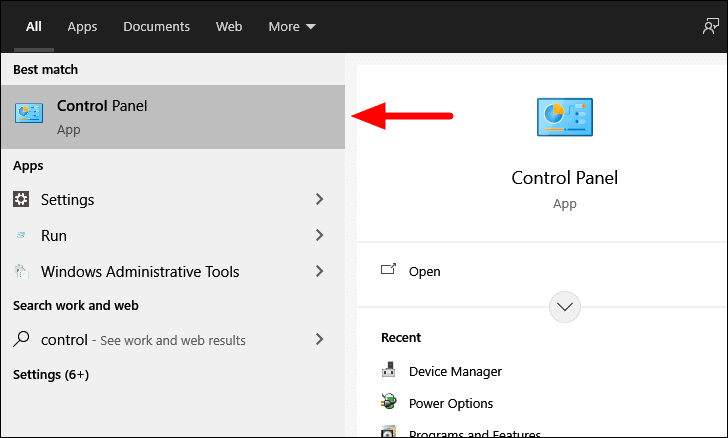
Task: Click the Recent heading in preview pane
Action: click(401, 338)
